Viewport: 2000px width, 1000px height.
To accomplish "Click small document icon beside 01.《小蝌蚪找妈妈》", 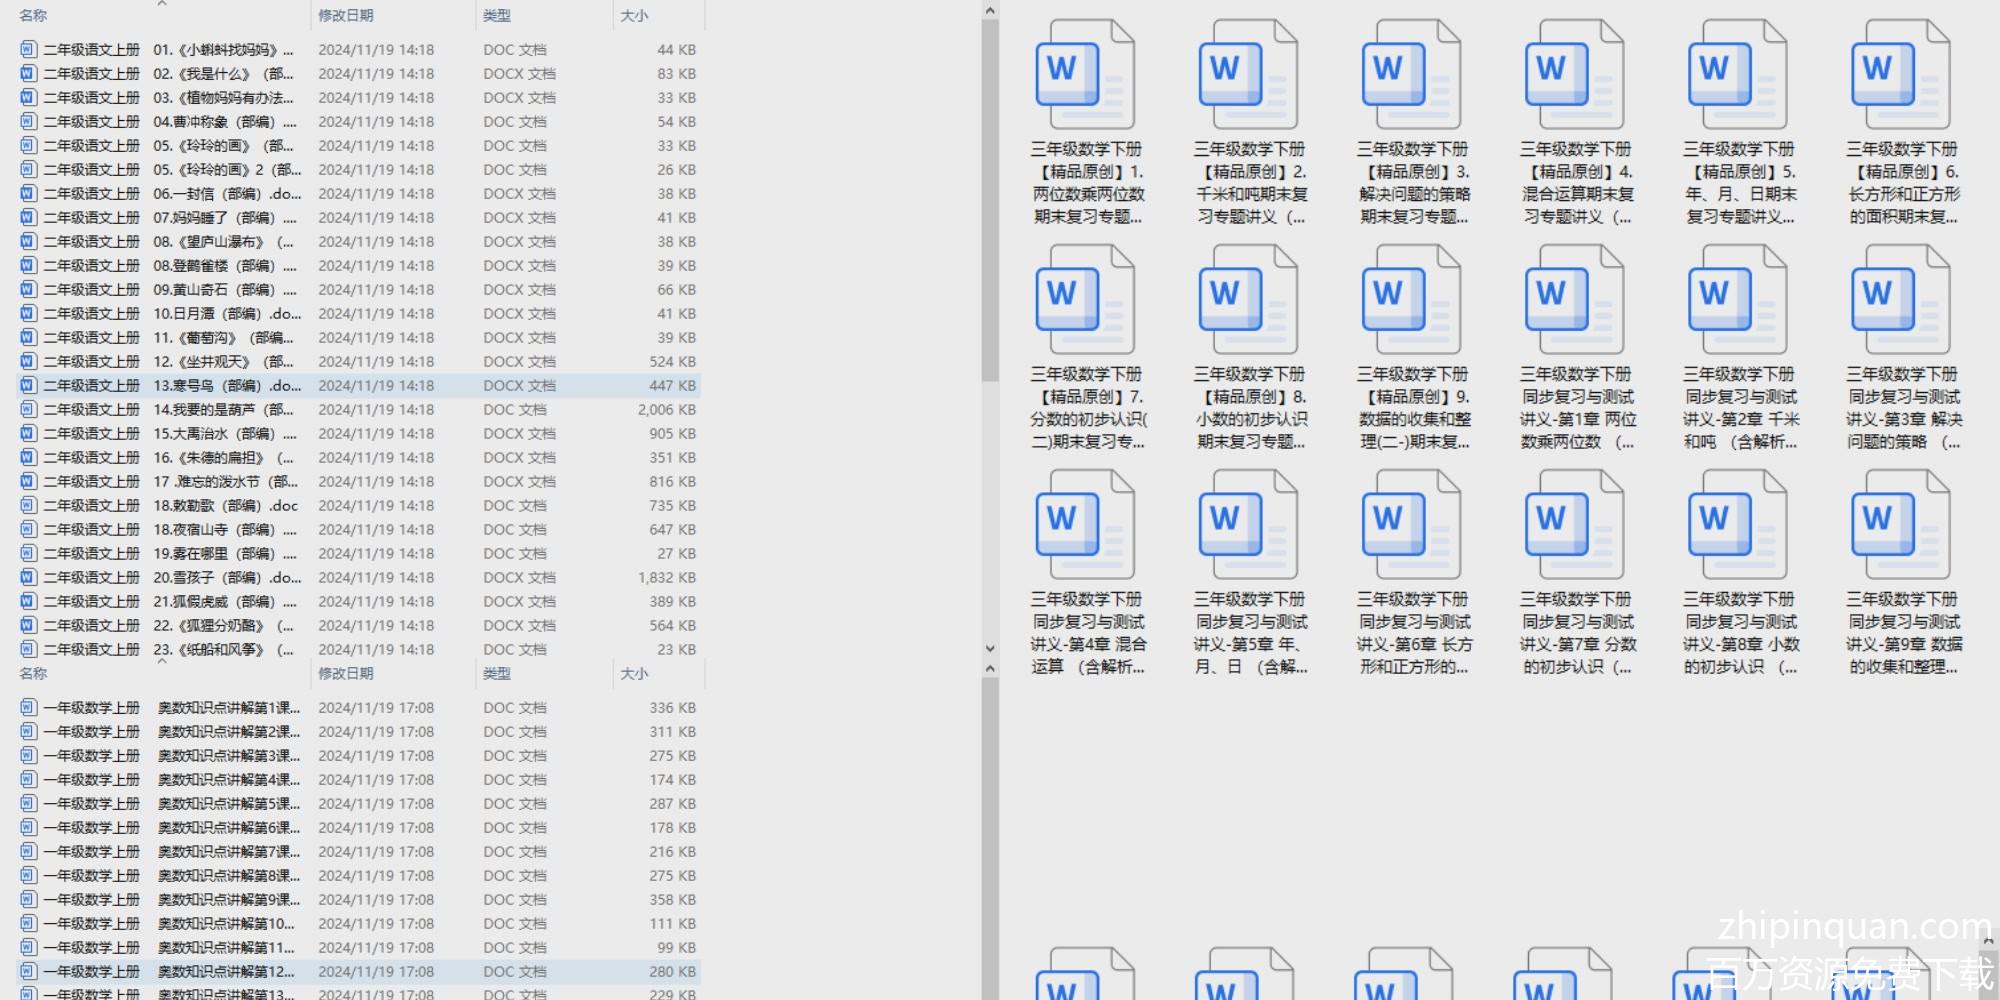I will tap(28, 49).
